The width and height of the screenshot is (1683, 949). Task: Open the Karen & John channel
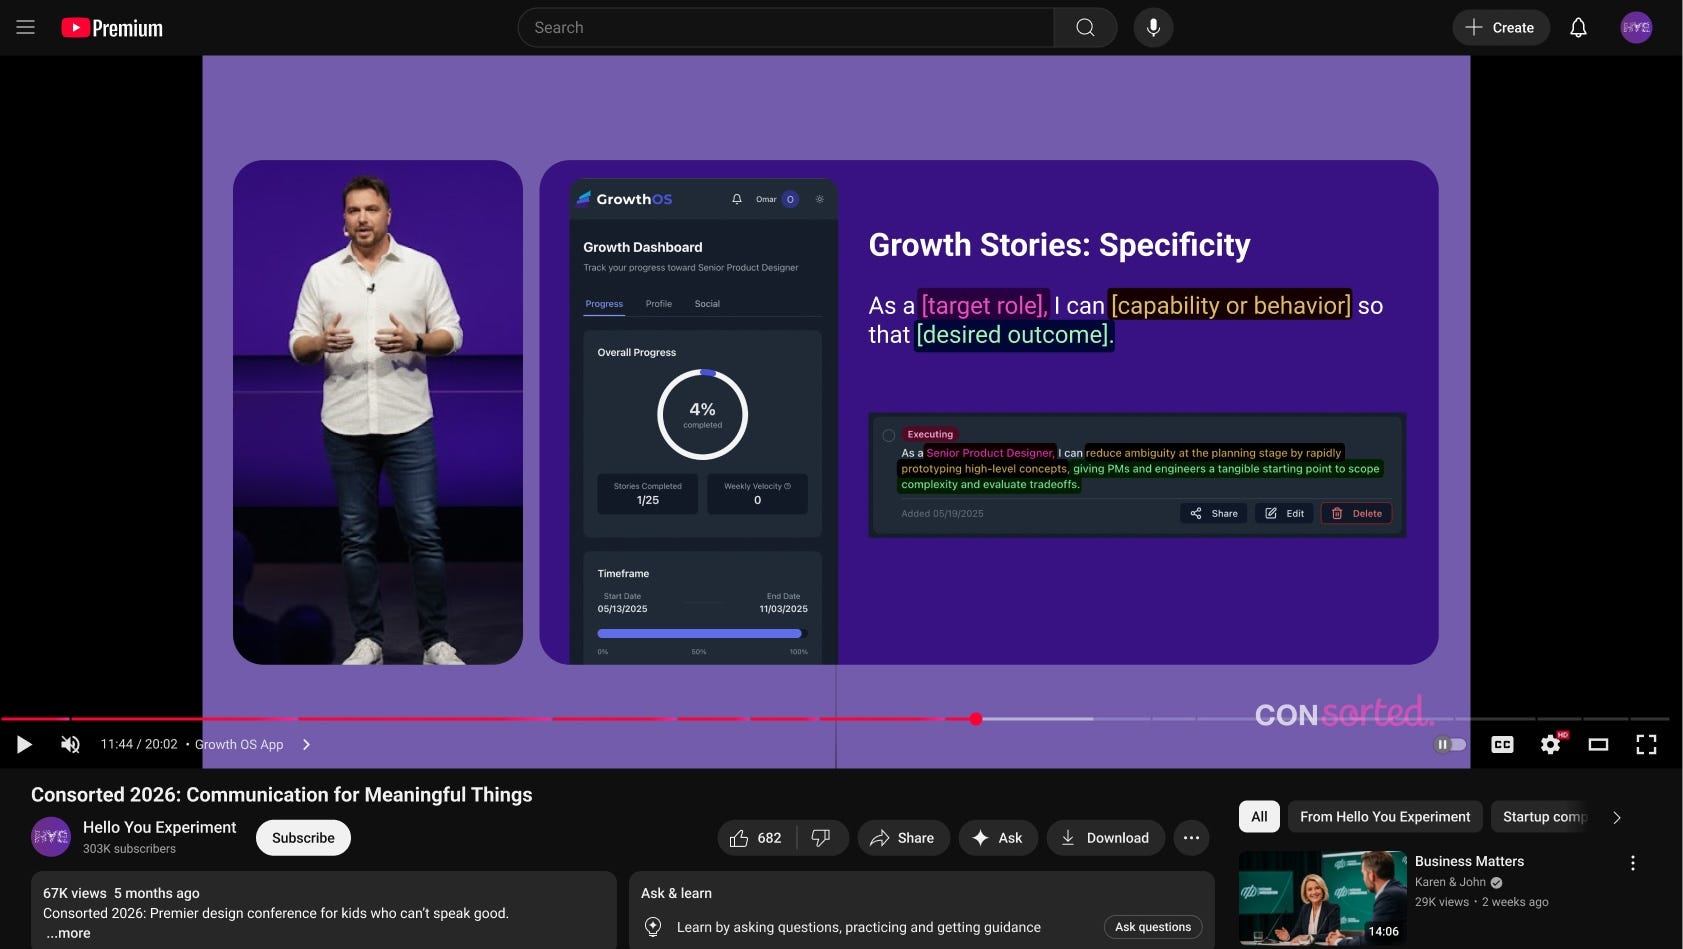point(1450,882)
